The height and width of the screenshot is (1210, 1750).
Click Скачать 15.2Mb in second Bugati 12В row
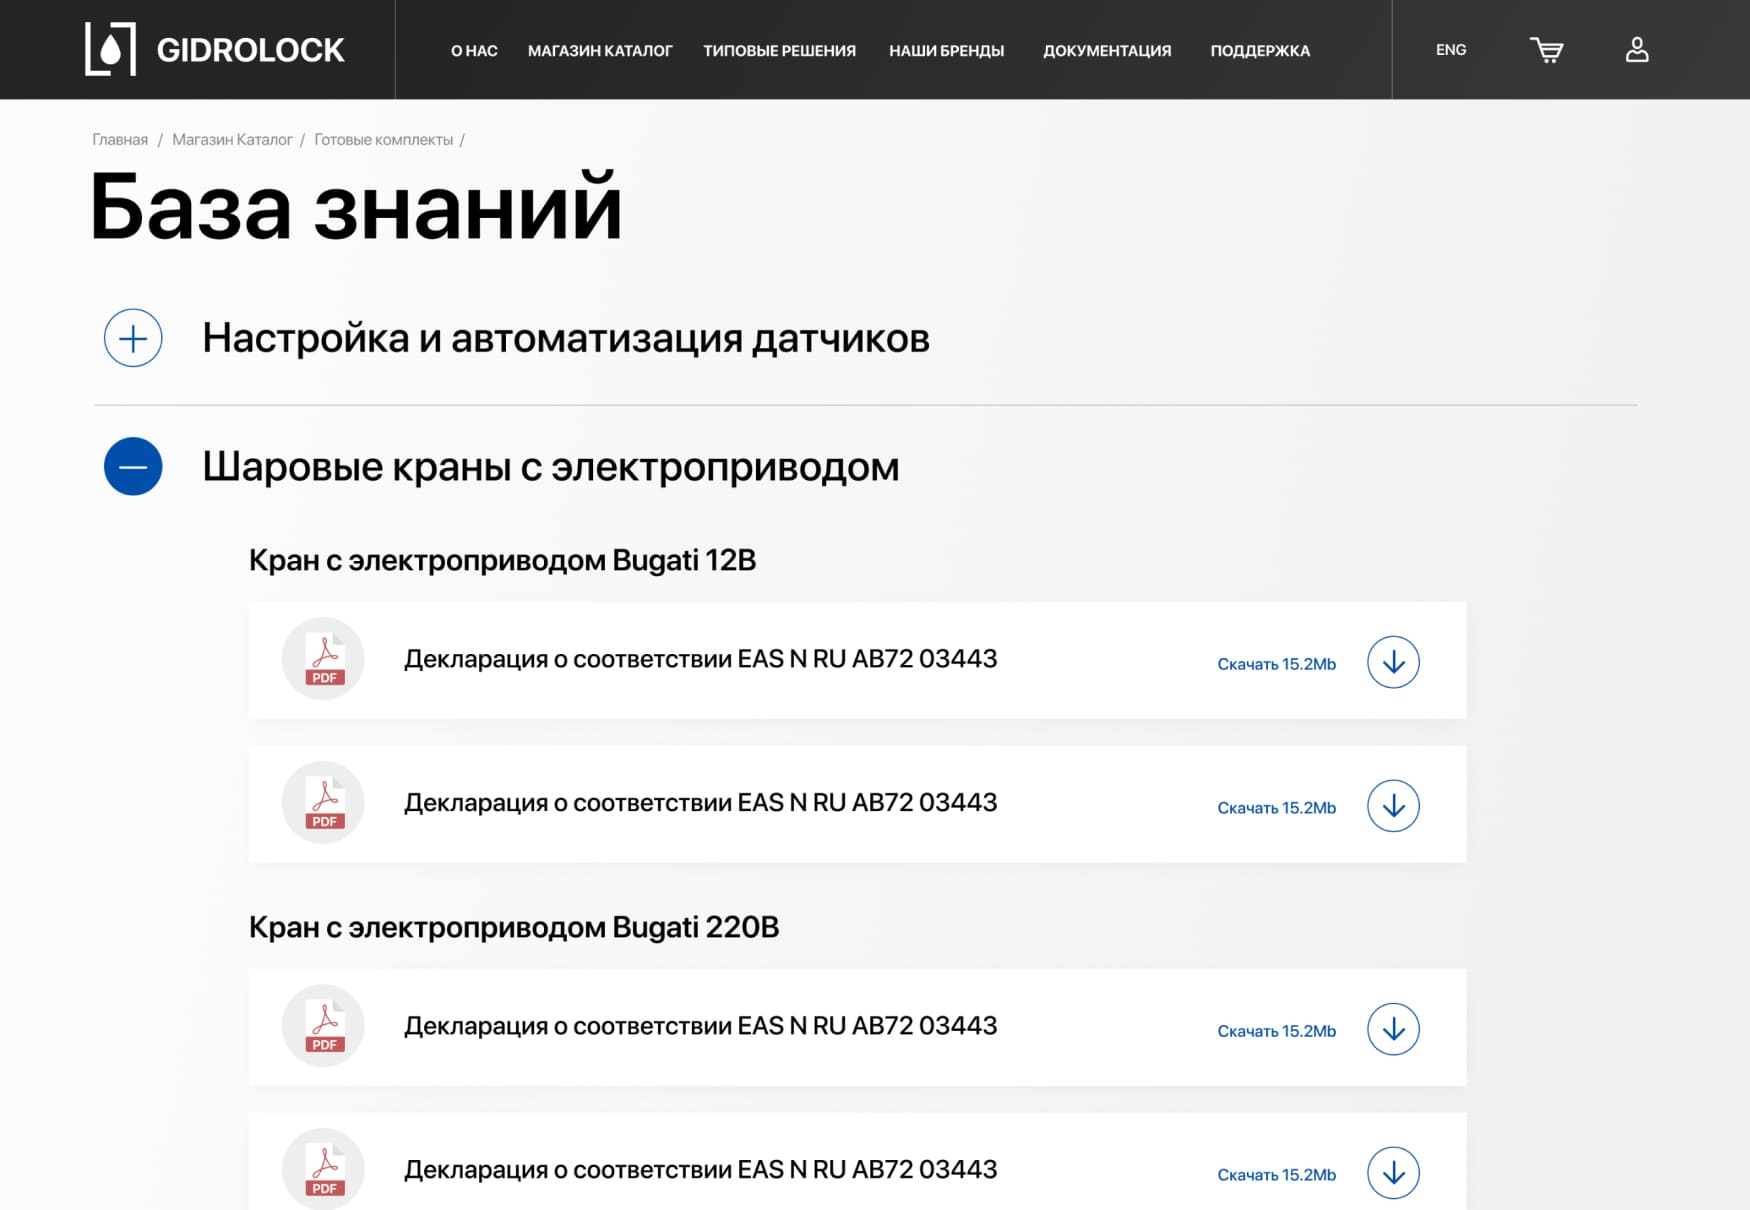pos(1276,808)
